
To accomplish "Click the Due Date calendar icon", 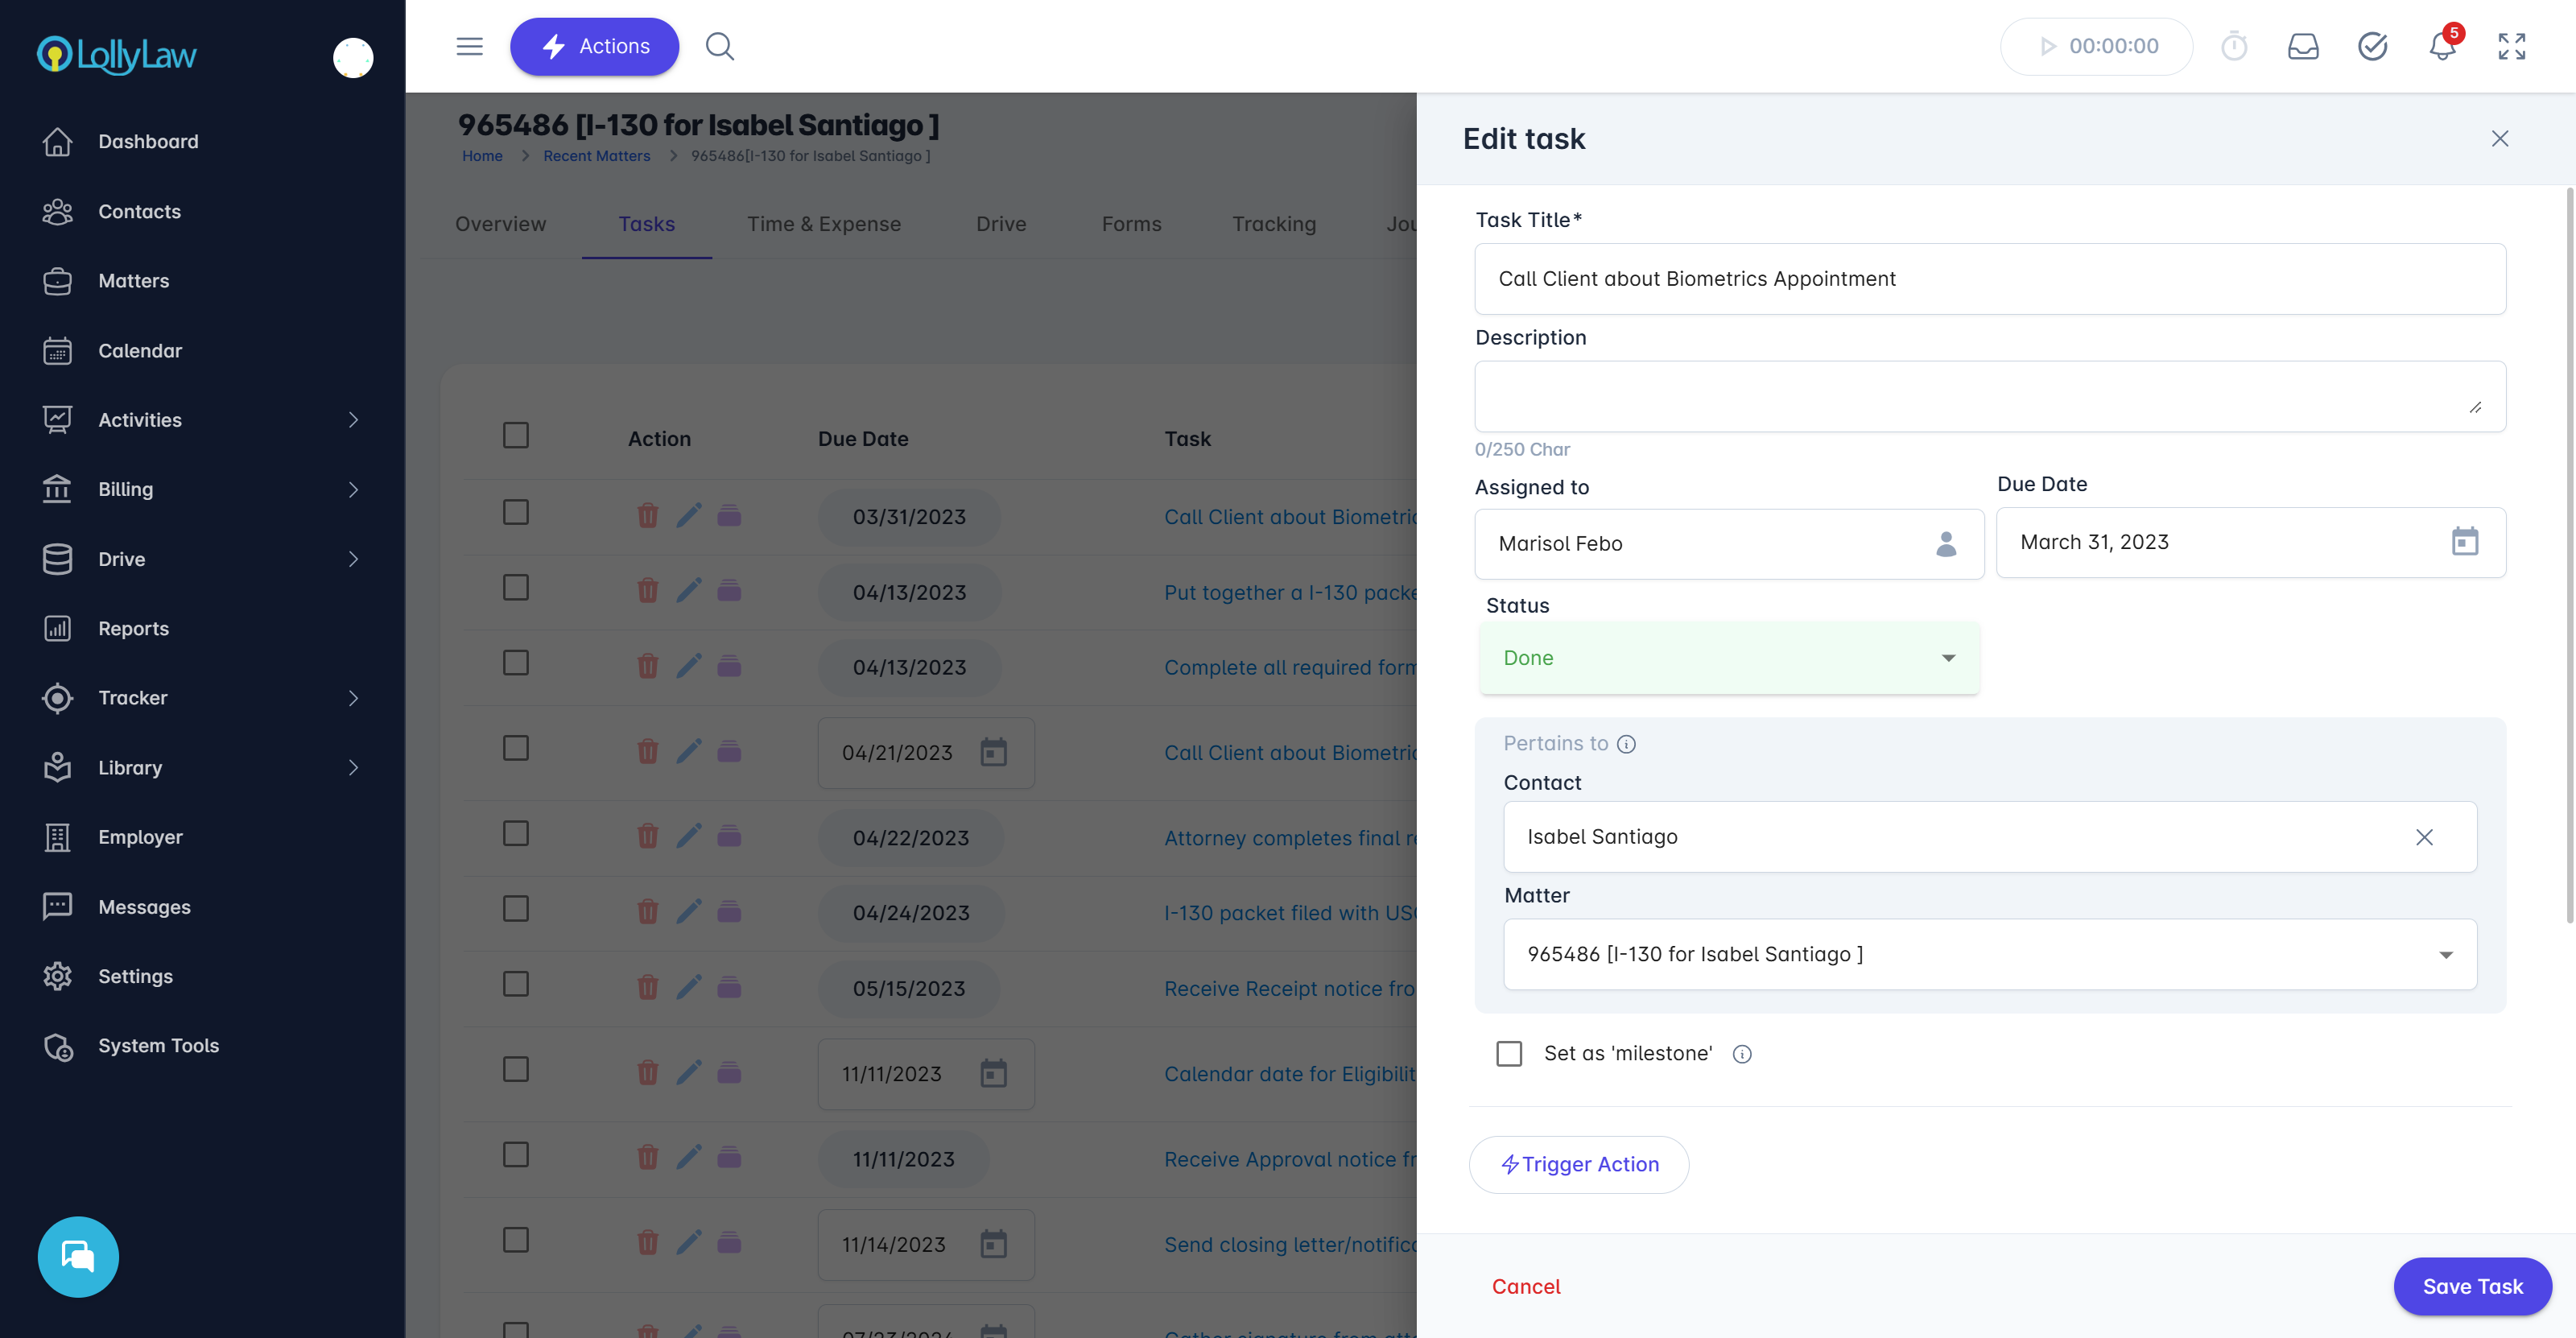I will tap(2464, 542).
